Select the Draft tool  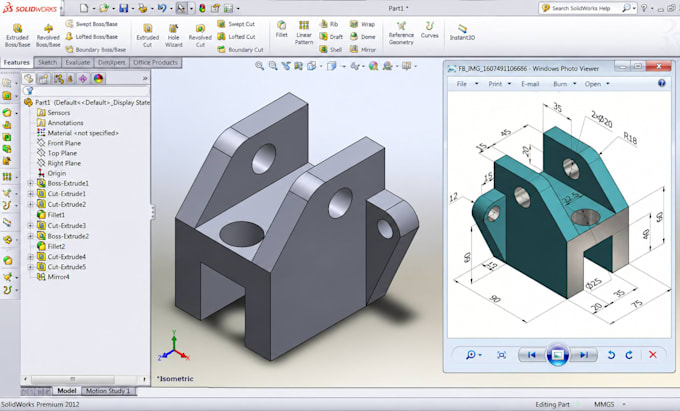(x=331, y=37)
